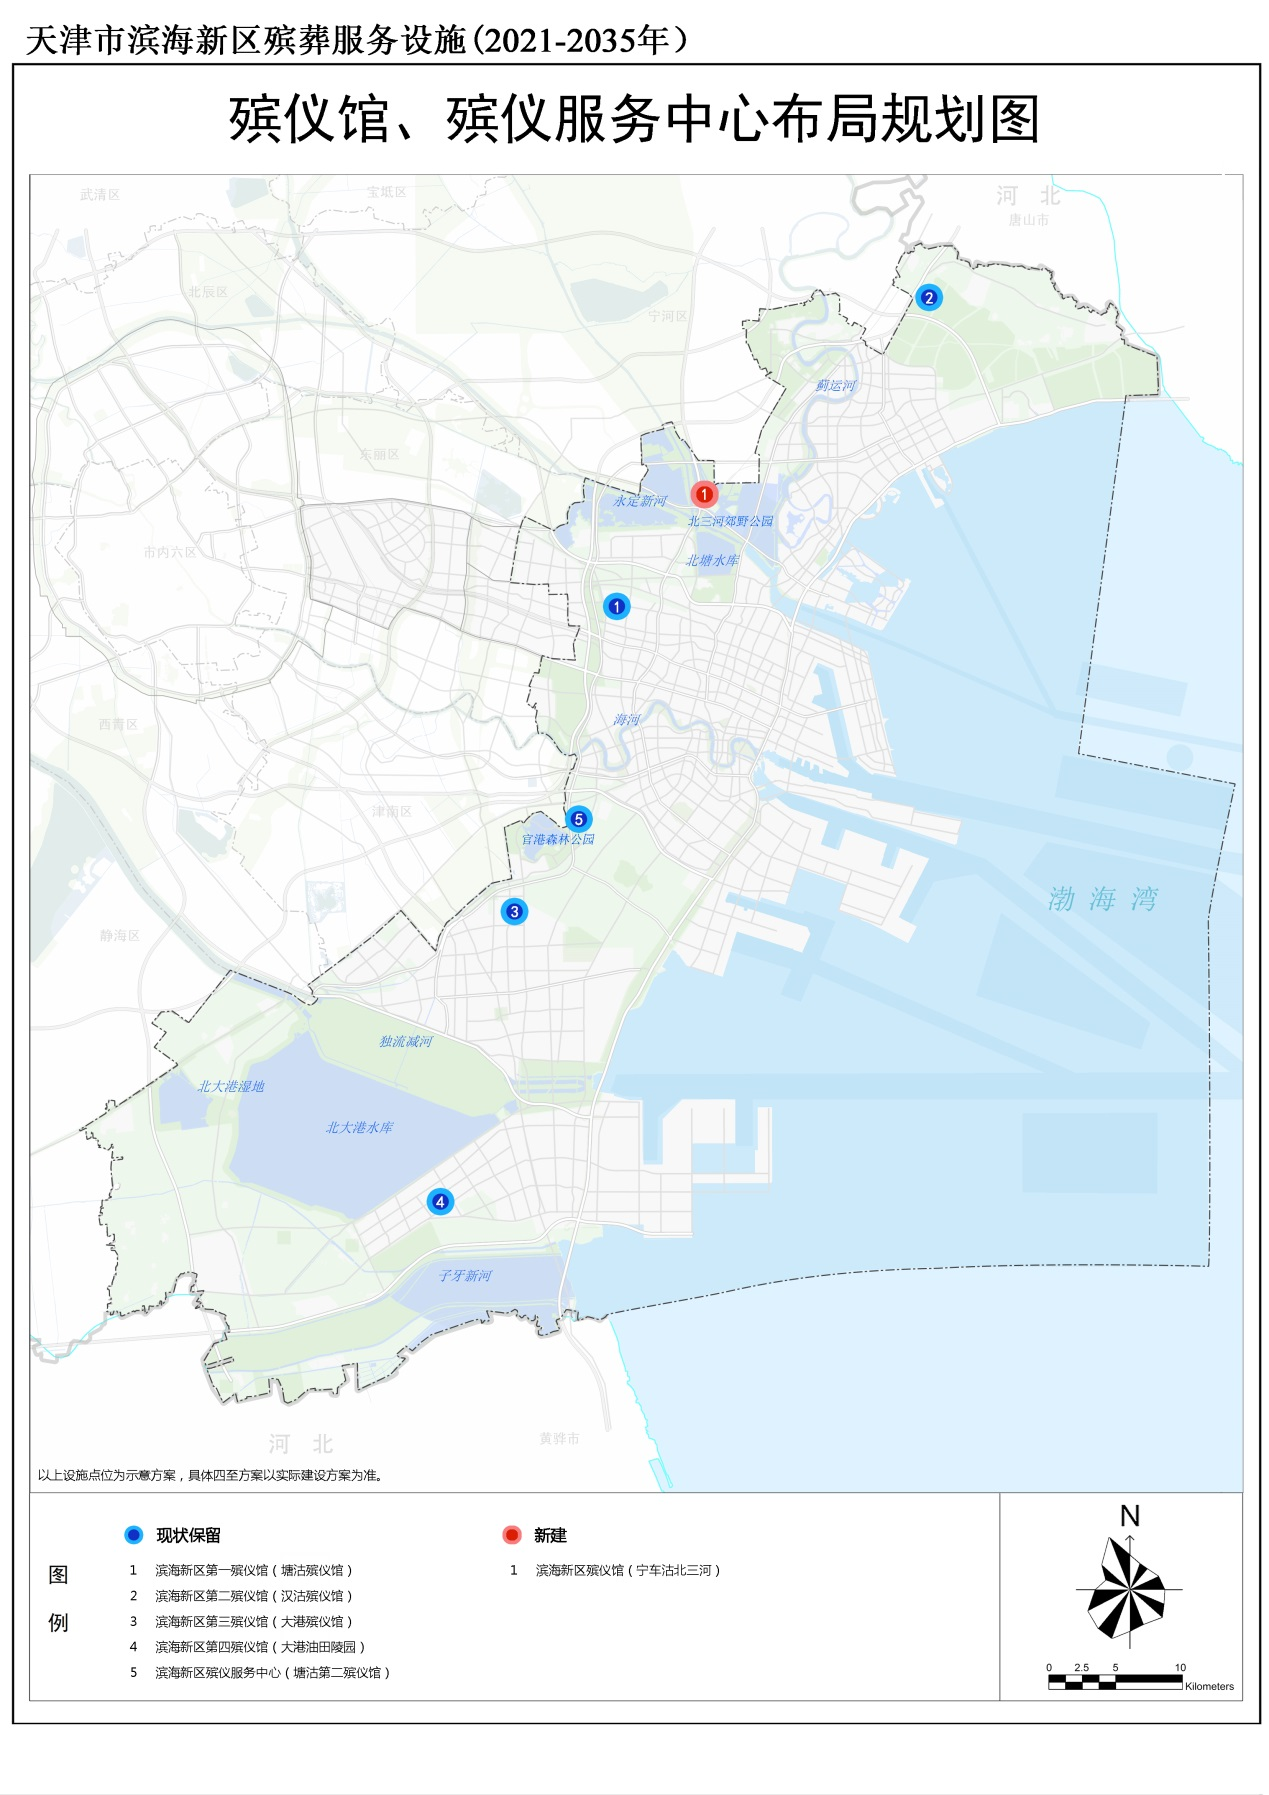Click blue marker 5 near 官港森林公园
This screenshot has height=1795, width=1269.
point(578,819)
